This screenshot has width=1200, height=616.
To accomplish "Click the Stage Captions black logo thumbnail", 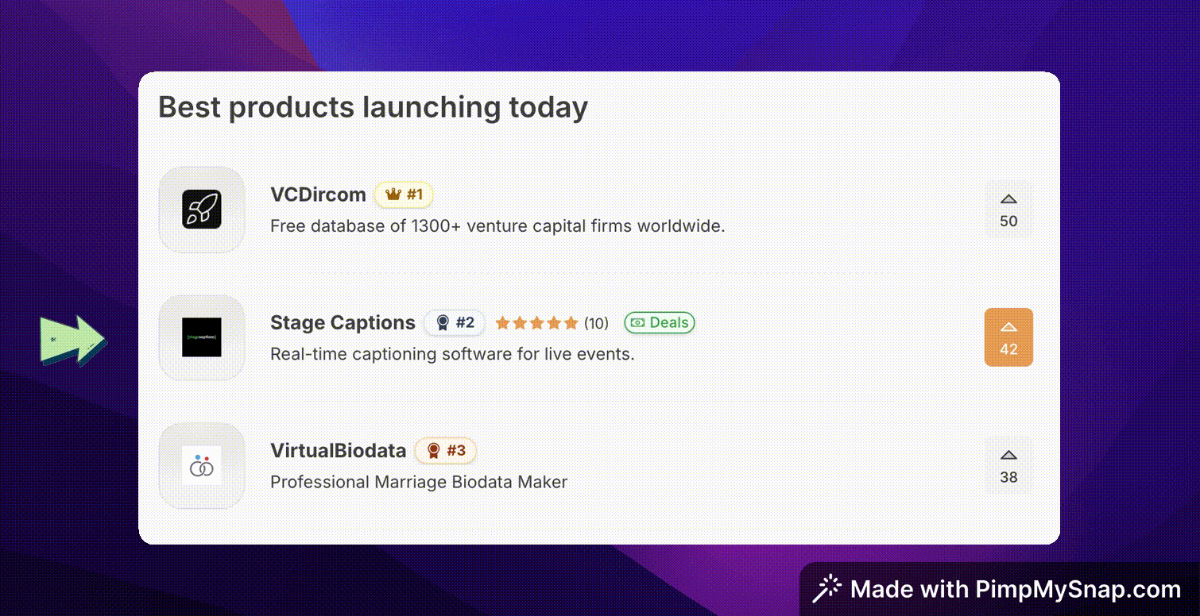I will pyautogui.click(x=202, y=337).
